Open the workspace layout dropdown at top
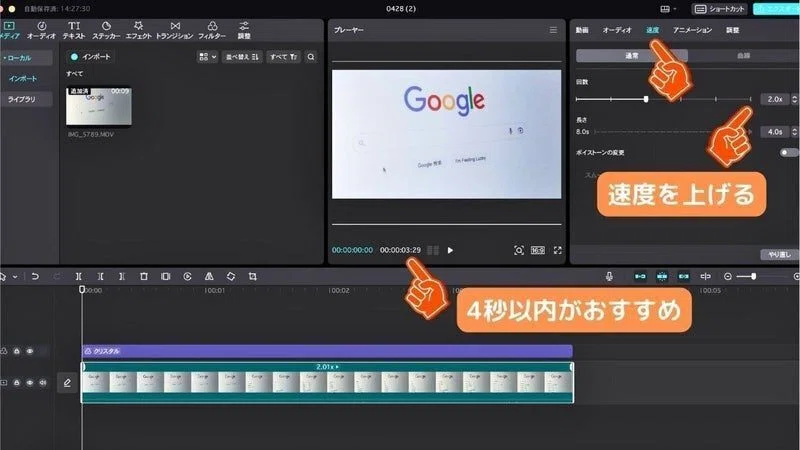Viewport: 800px width, 450px height. (x=668, y=9)
